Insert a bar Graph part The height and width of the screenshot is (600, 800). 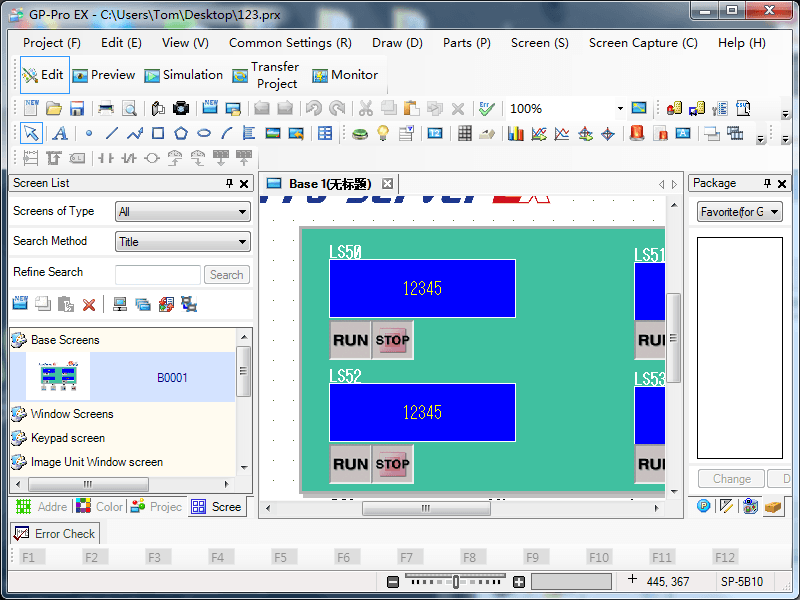(x=515, y=134)
